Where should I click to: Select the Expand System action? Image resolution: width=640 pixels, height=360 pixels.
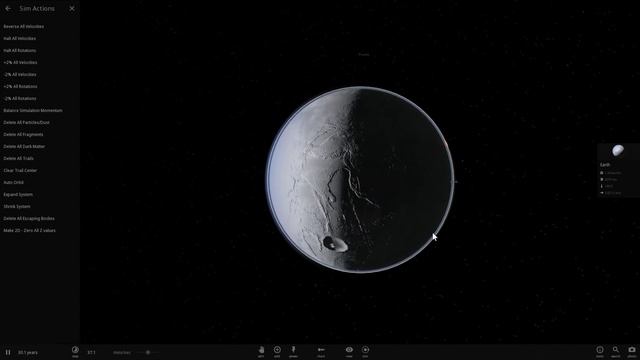pyautogui.click(x=18, y=195)
